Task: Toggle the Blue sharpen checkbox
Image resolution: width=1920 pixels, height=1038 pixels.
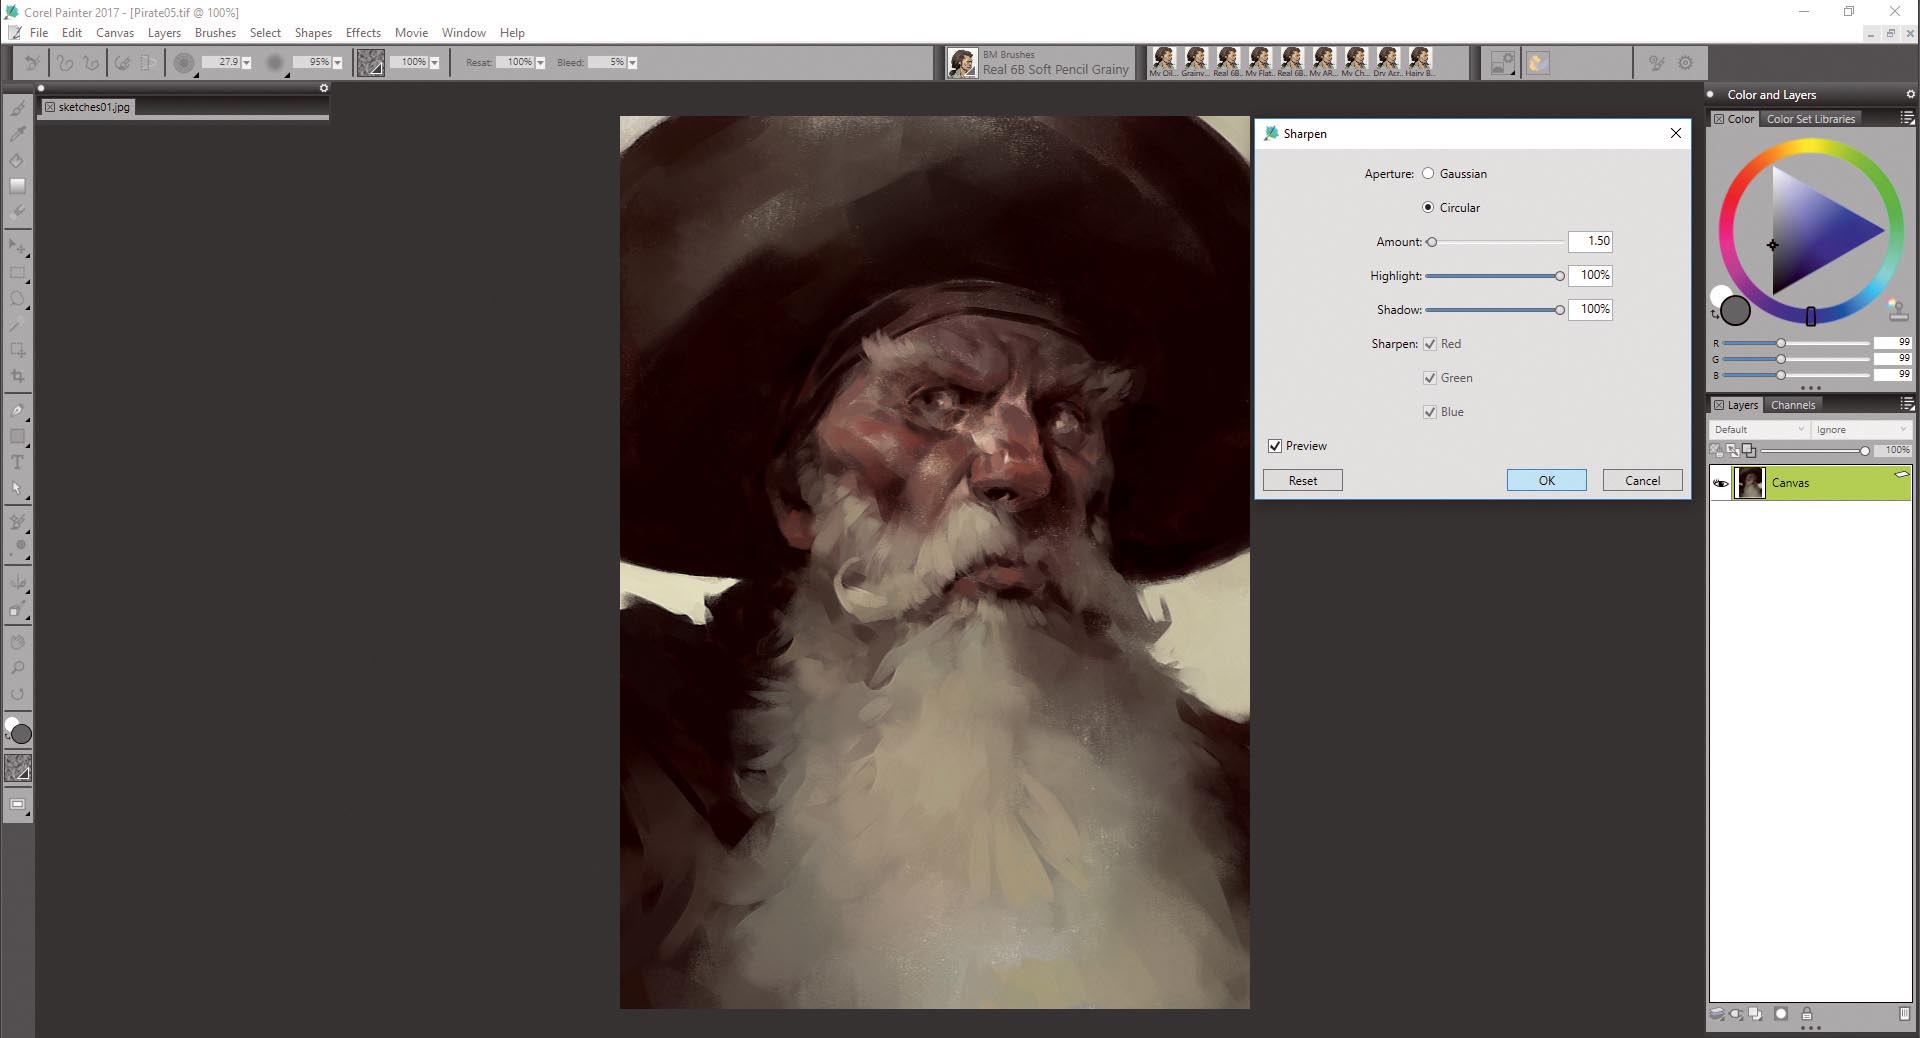Action: 1430,412
